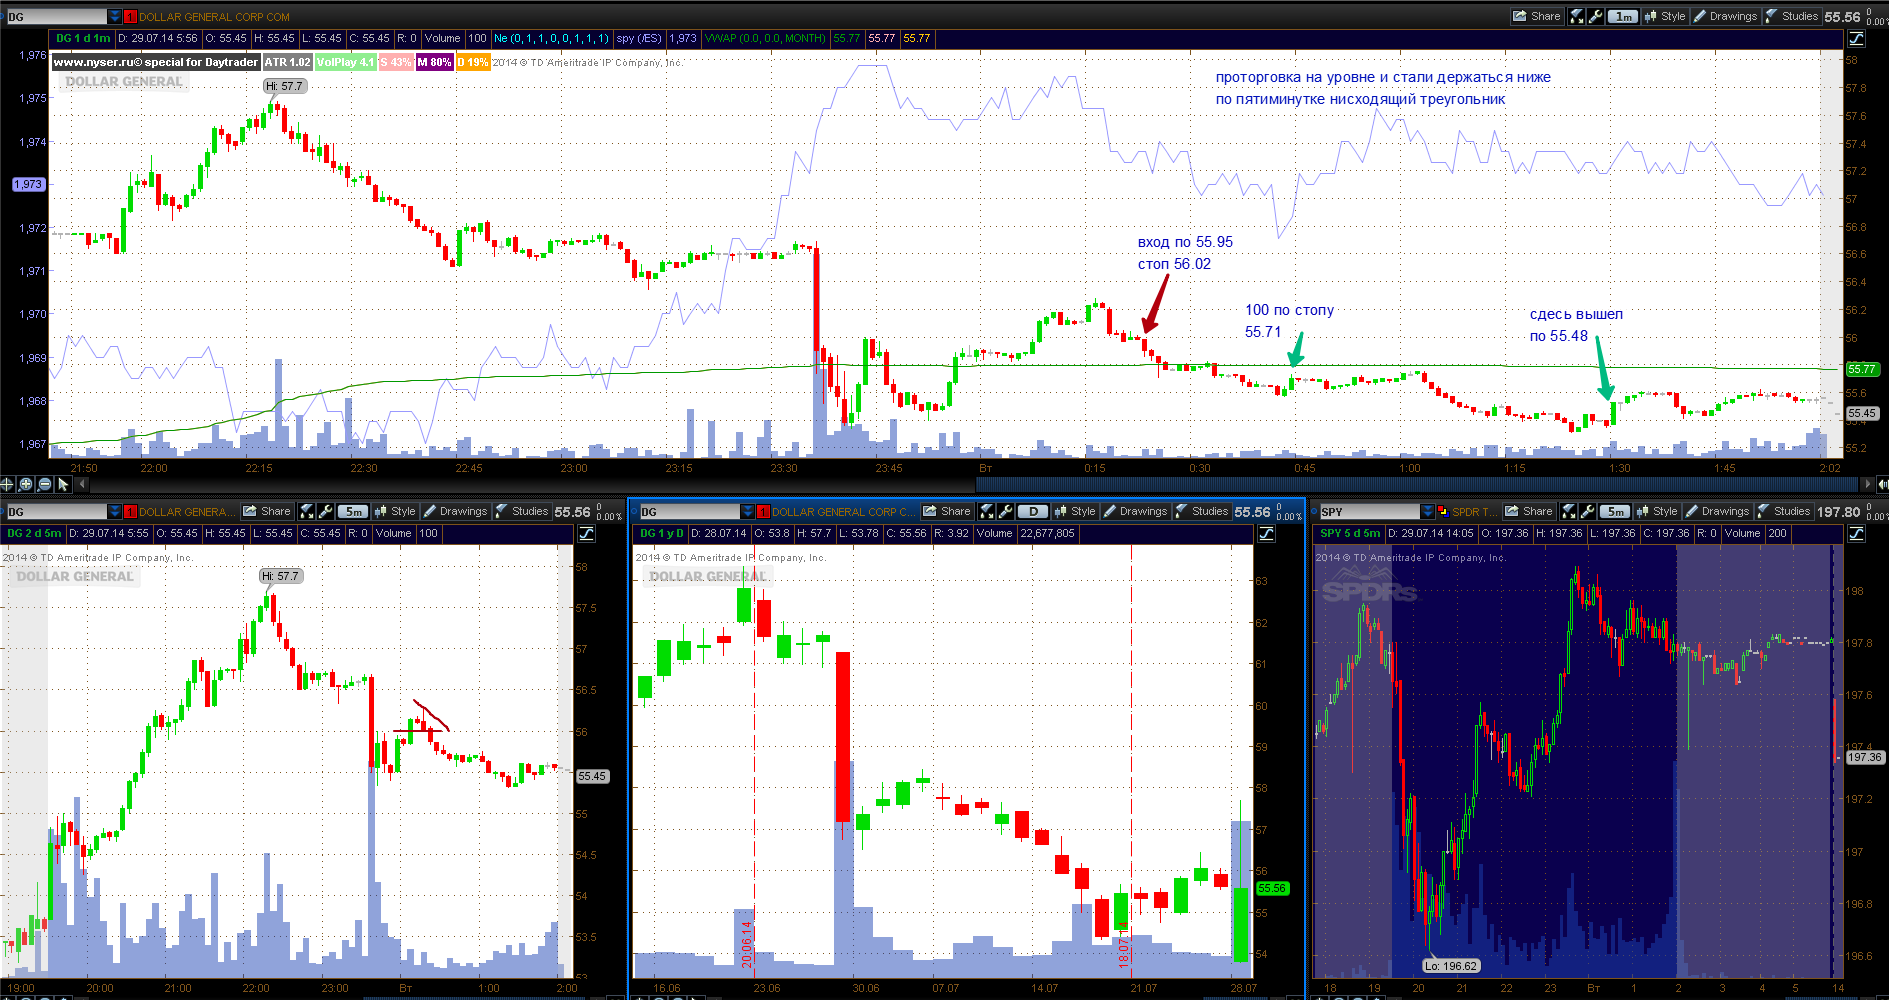1889x1000 pixels.
Task: Click red color link box in DG 5m chart
Action: pyautogui.click(x=130, y=511)
